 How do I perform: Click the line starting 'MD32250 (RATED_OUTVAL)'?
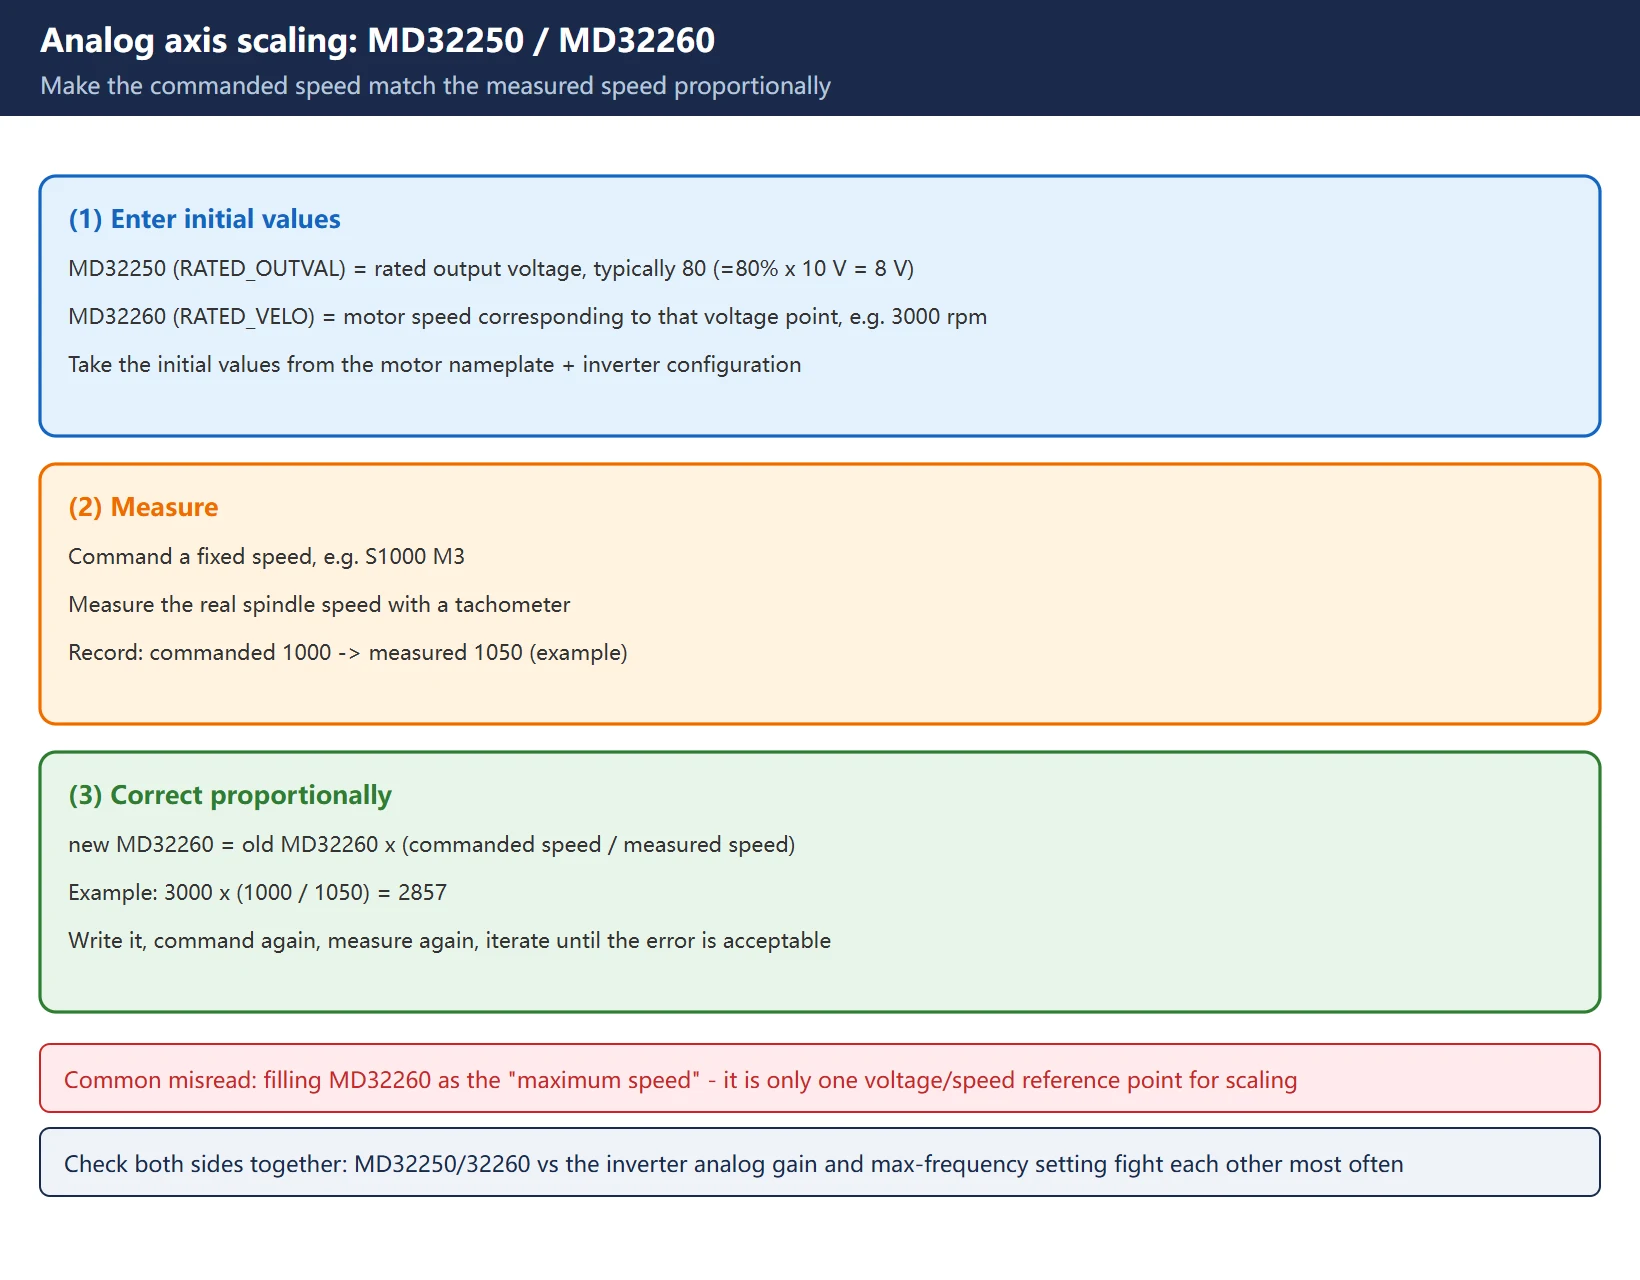(491, 268)
